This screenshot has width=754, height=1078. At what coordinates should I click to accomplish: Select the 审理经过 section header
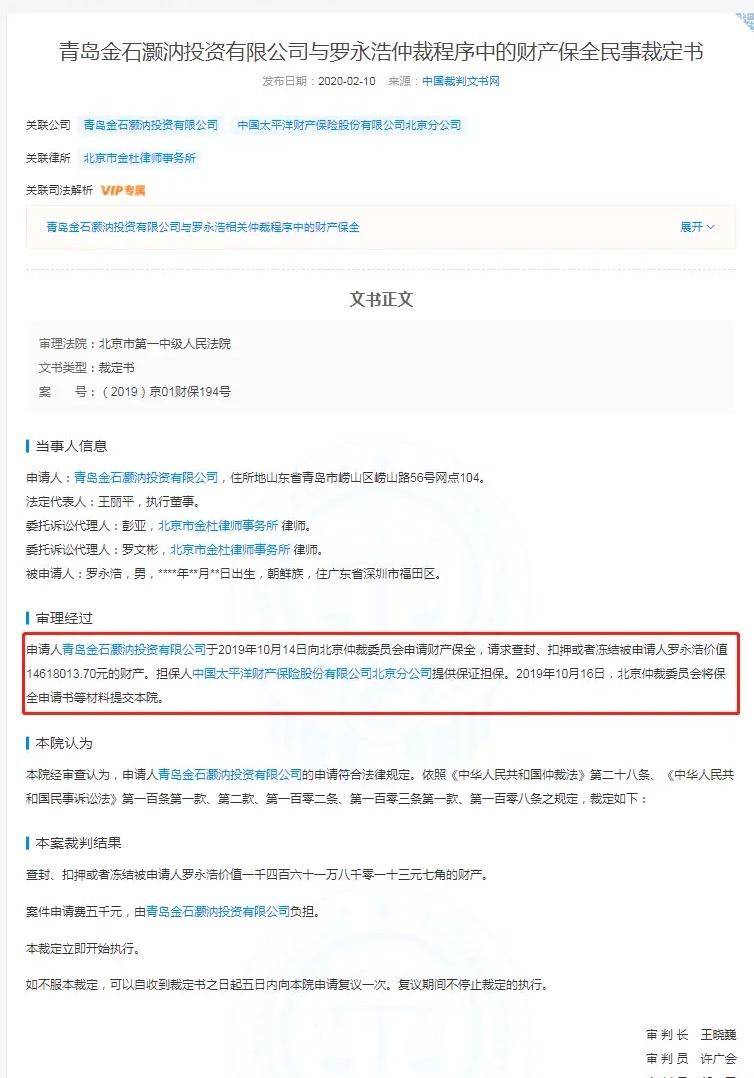64,618
